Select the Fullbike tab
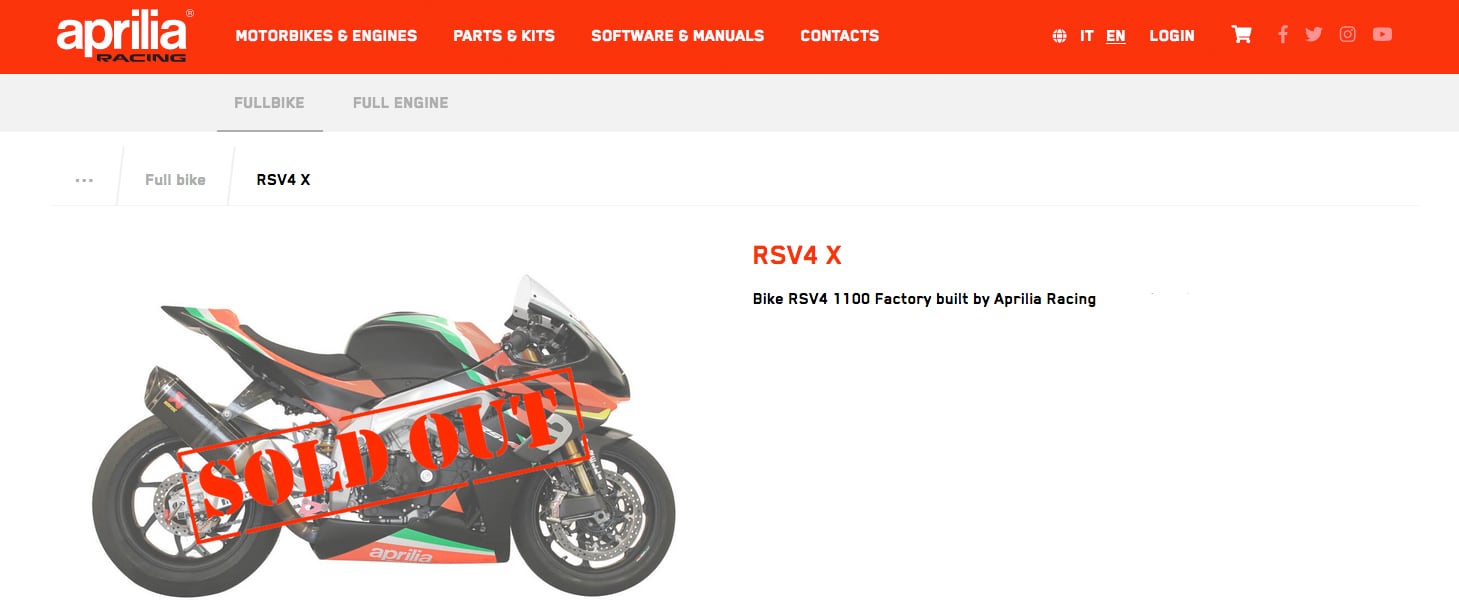Screen dimensions: 1459x616 point(269,103)
